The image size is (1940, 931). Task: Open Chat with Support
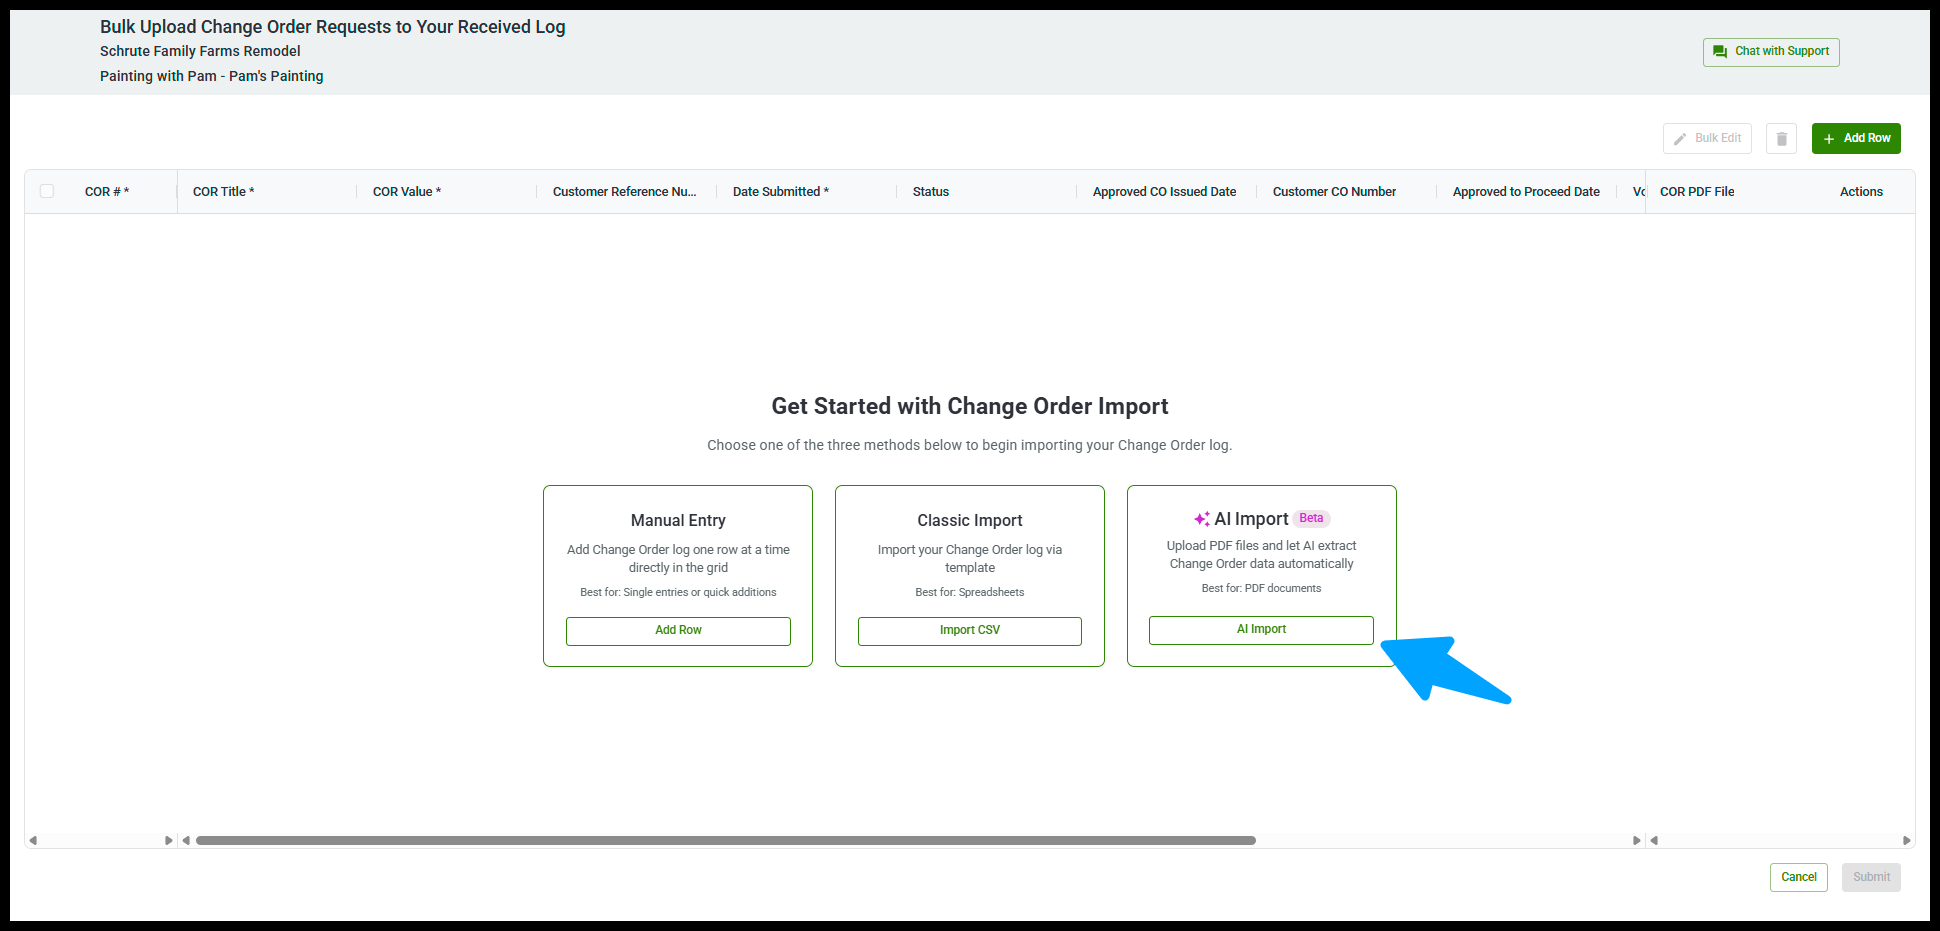(x=1771, y=52)
